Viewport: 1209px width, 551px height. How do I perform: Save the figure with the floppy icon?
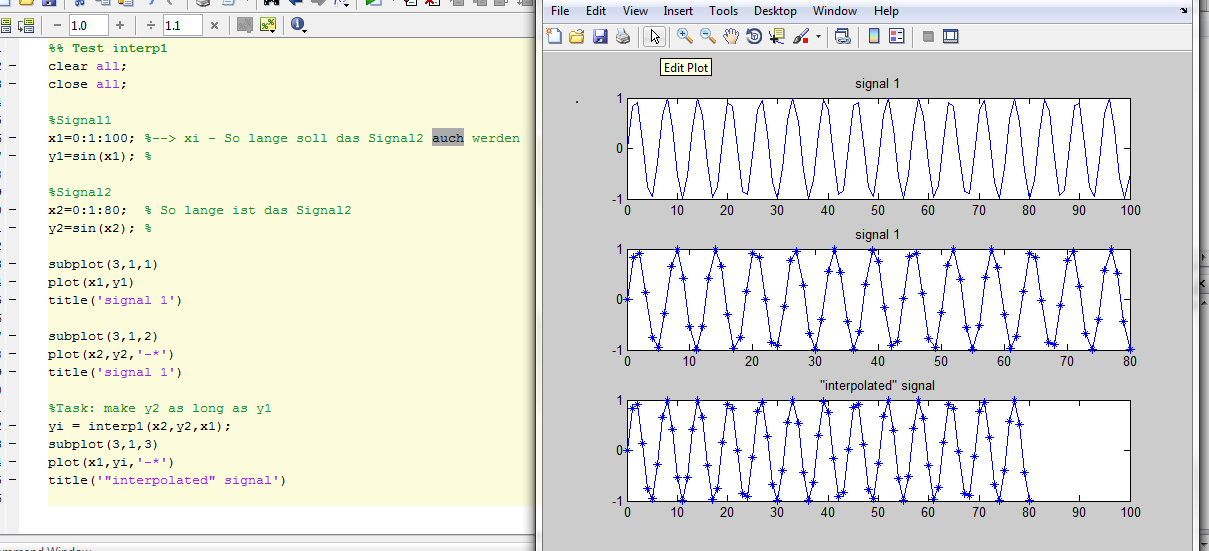[600, 37]
